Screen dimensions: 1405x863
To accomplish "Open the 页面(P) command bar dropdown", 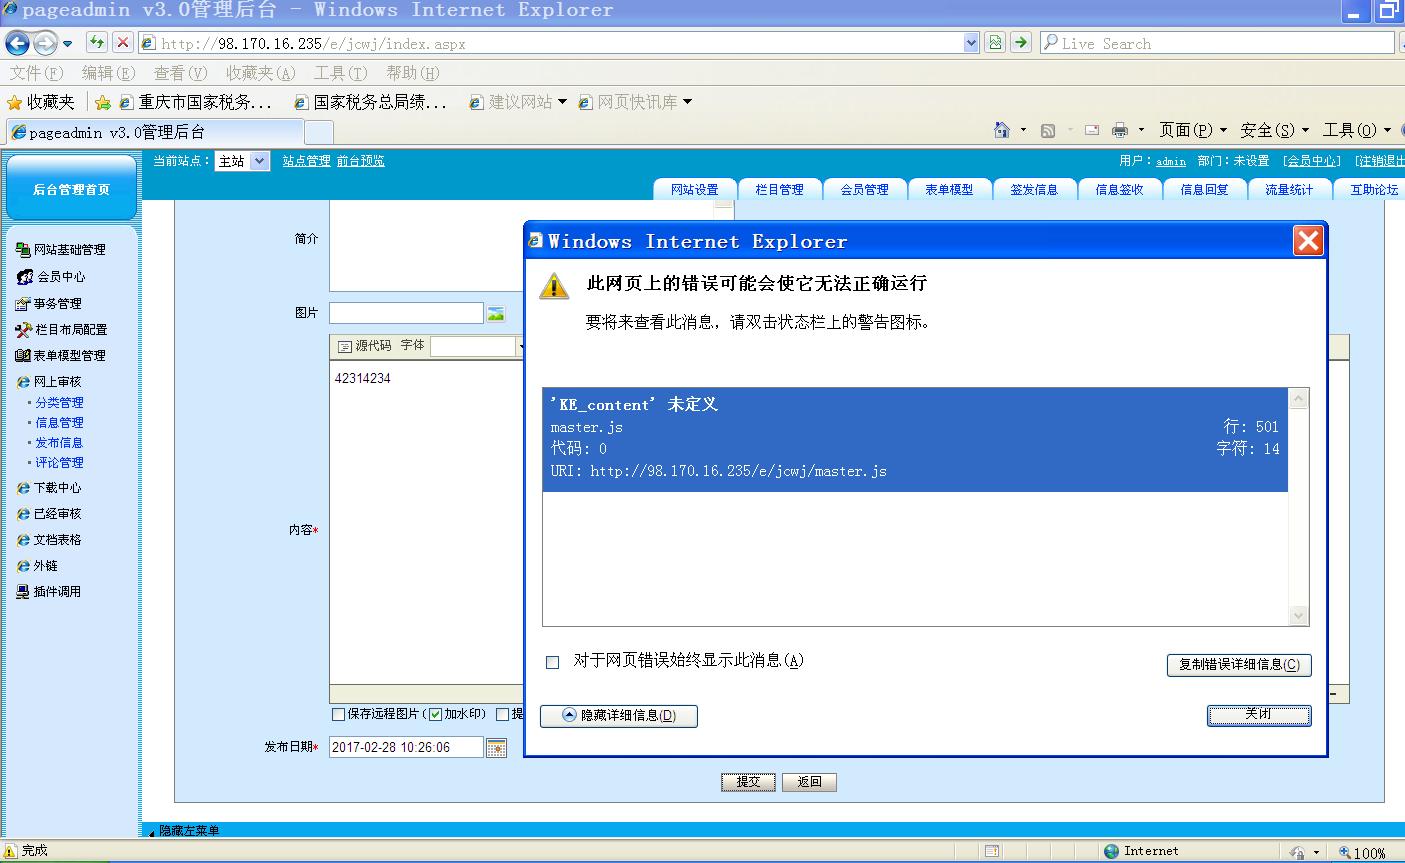I will coord(1192,130).
